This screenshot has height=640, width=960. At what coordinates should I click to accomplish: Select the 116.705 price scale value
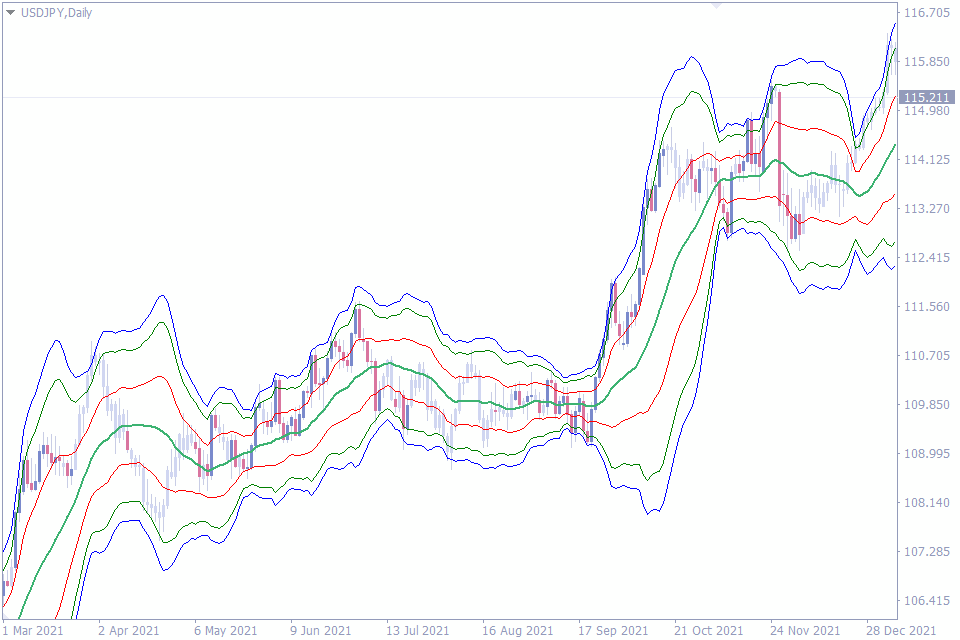click(928, 14)
